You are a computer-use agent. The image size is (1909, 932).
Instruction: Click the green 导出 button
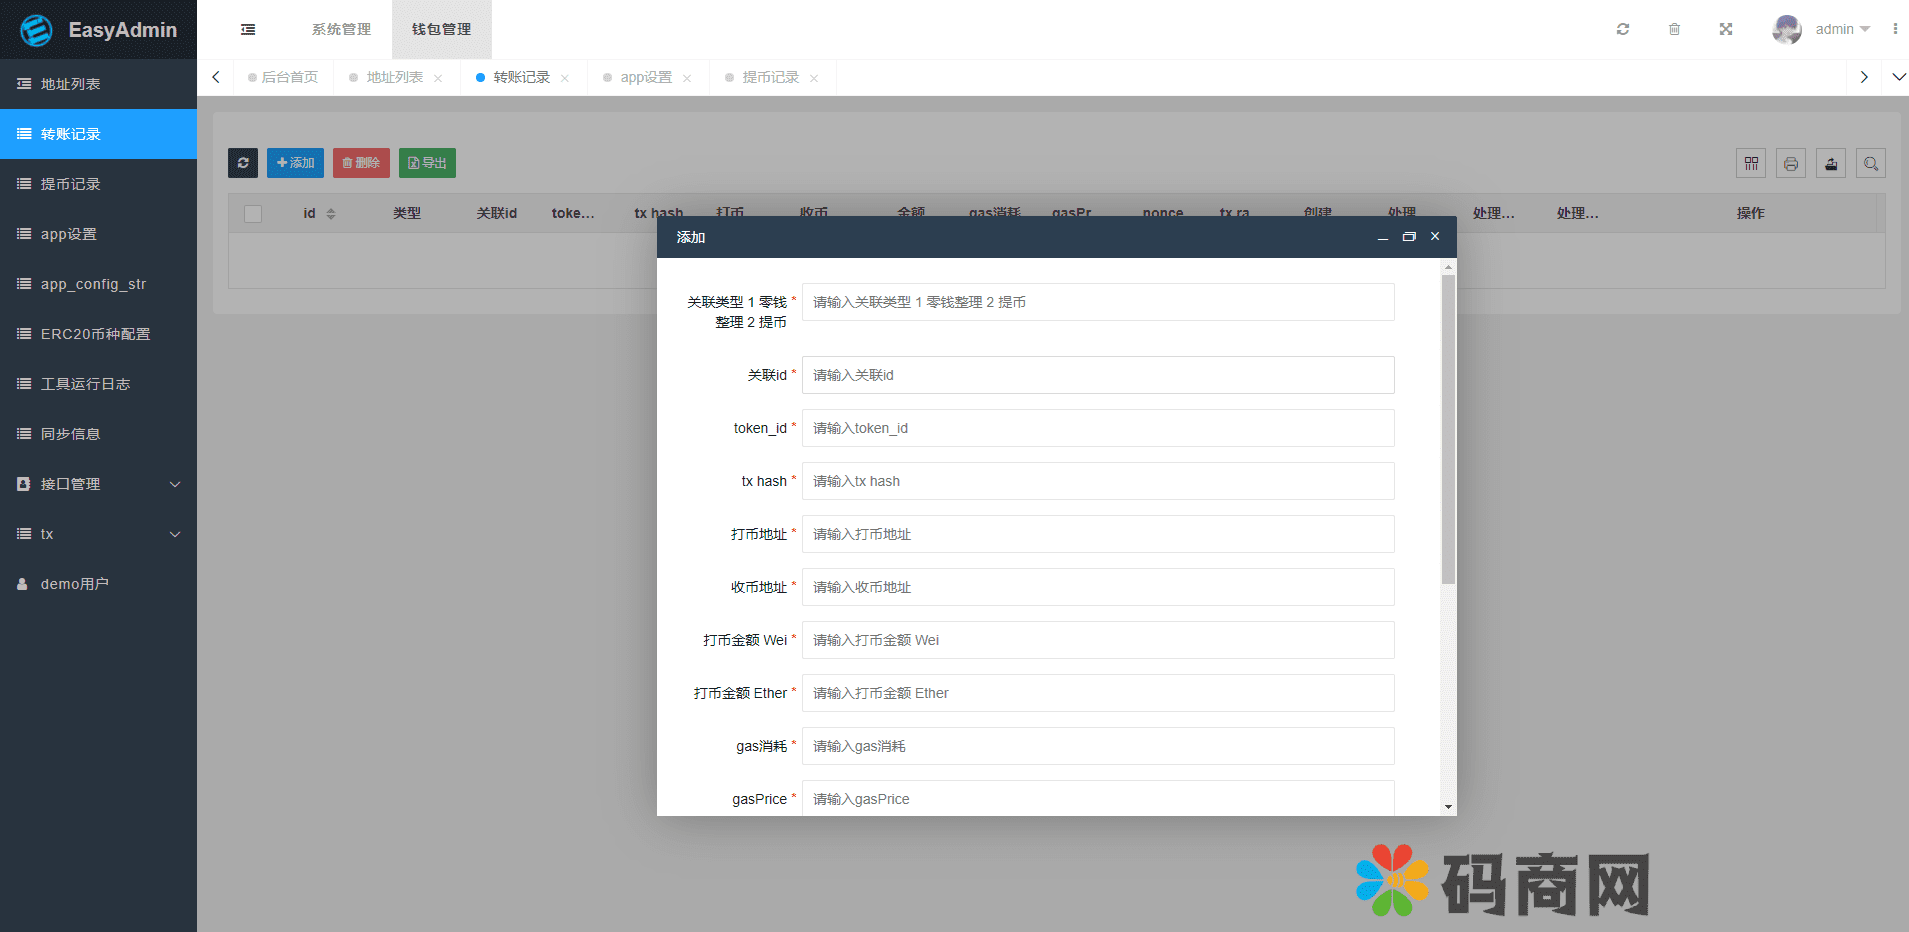coord(427,163)
